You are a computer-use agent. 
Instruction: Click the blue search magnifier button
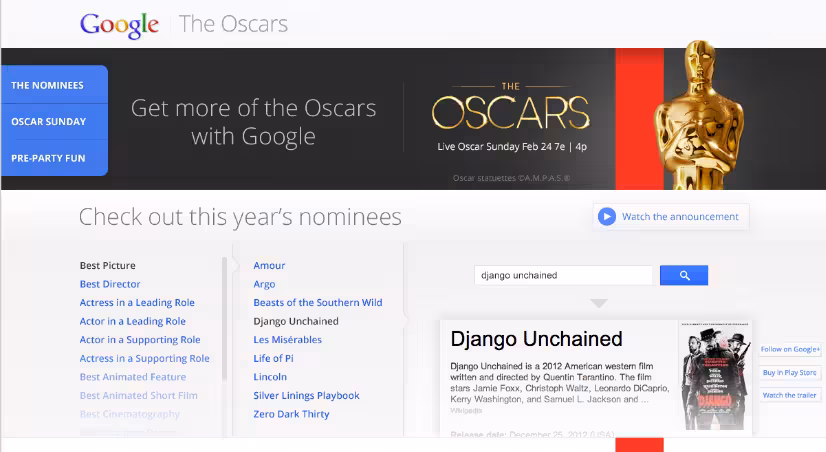point(684,275)
